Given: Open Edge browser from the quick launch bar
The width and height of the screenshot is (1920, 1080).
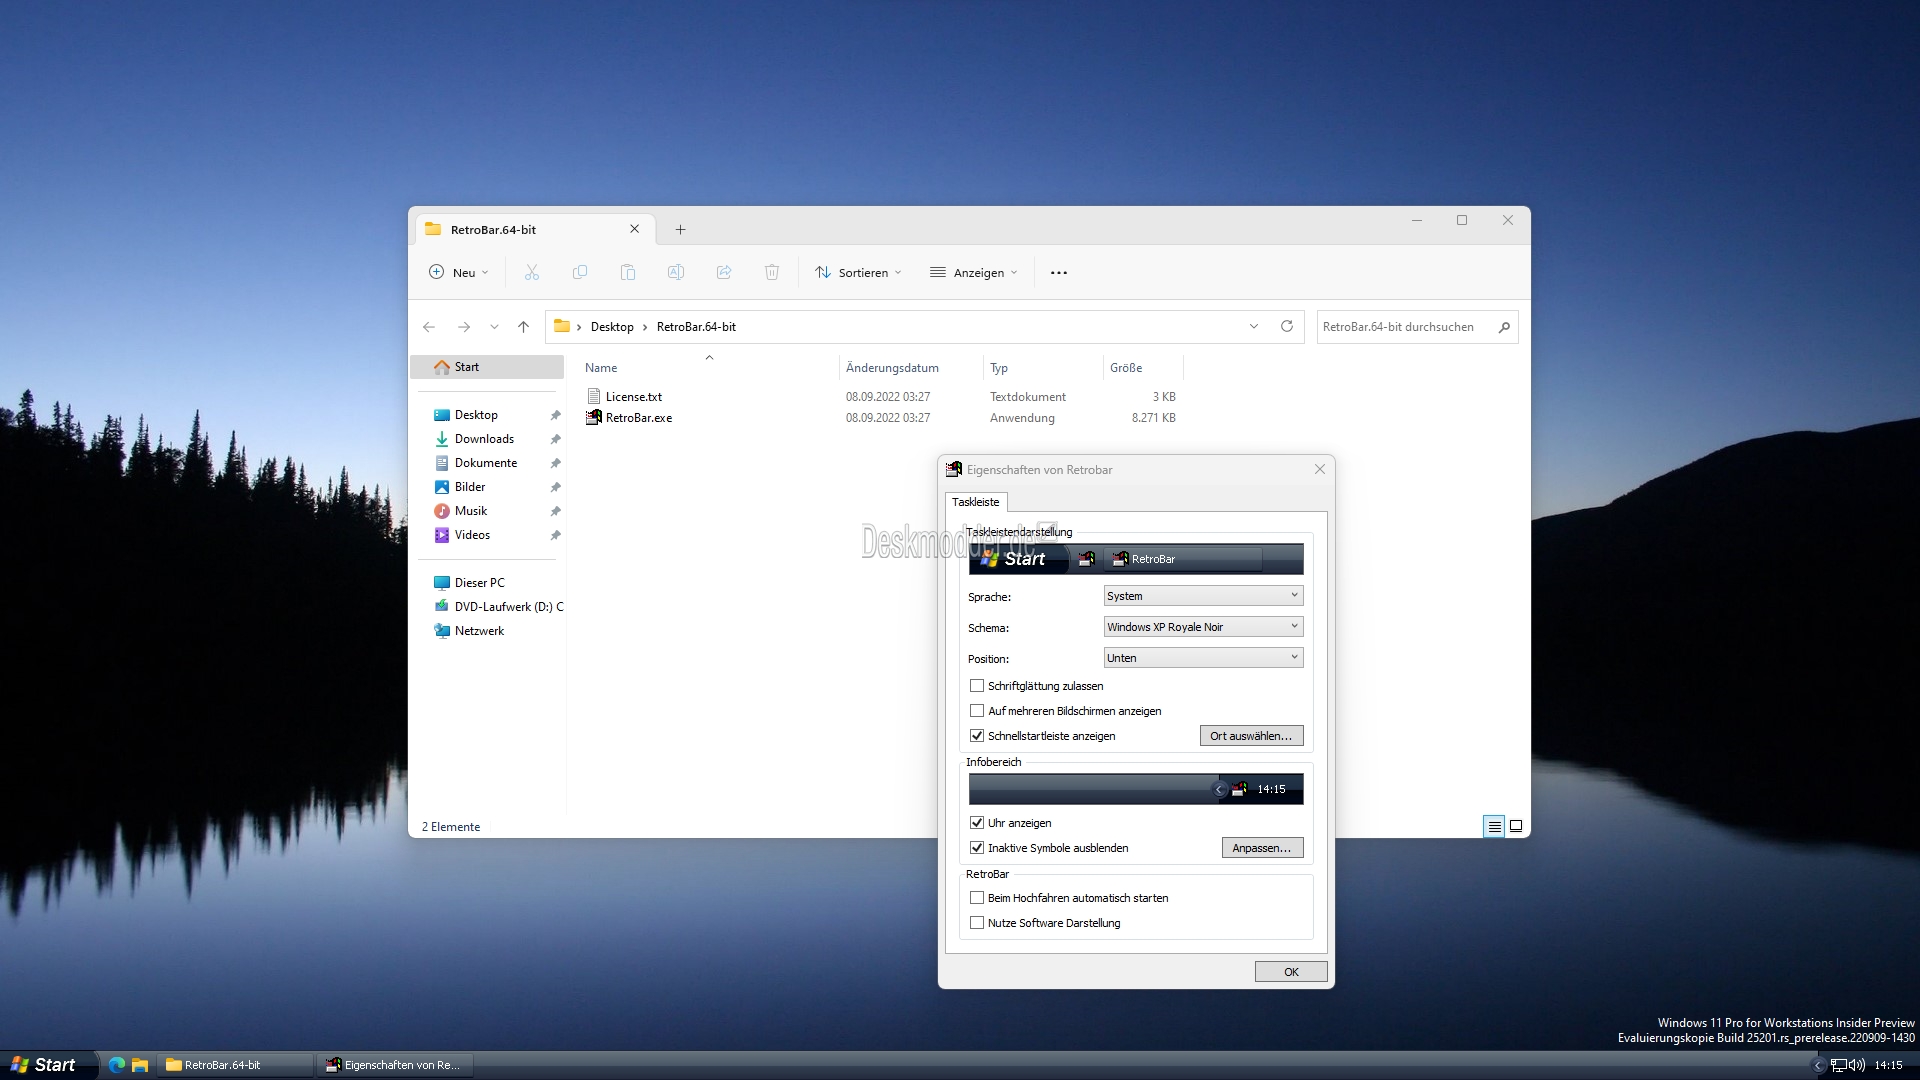Looking at the screenshot, I should tap(117, 1065).
